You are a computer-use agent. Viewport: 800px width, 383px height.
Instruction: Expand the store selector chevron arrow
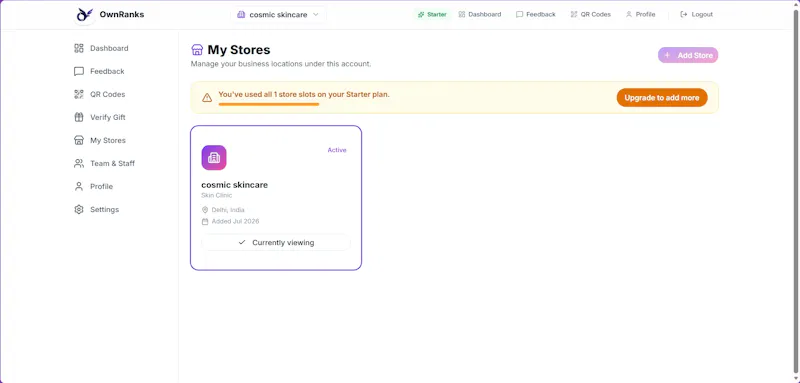point(315,15)
